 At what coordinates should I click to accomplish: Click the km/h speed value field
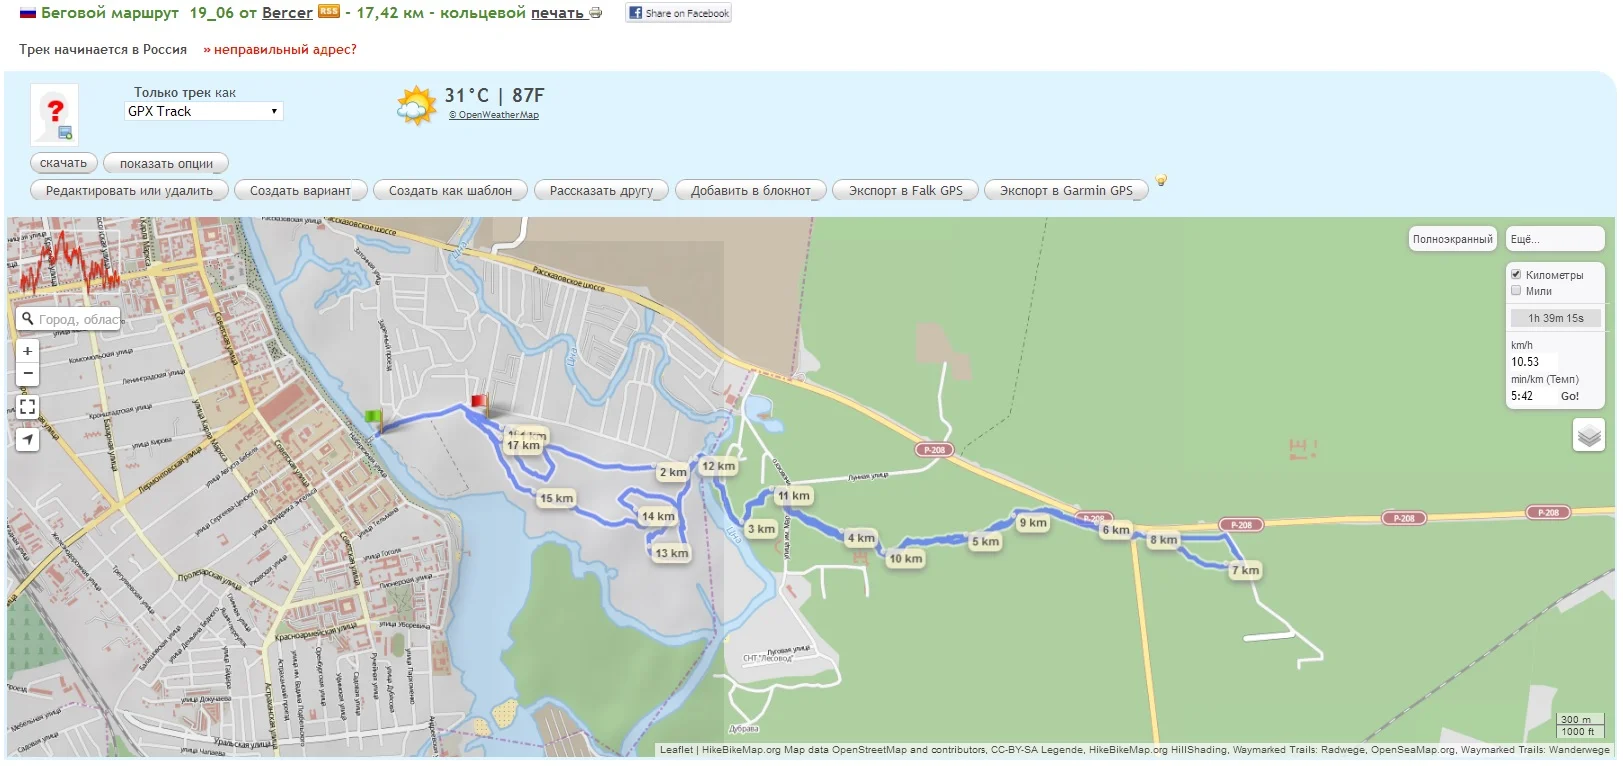click(1534, 362)
